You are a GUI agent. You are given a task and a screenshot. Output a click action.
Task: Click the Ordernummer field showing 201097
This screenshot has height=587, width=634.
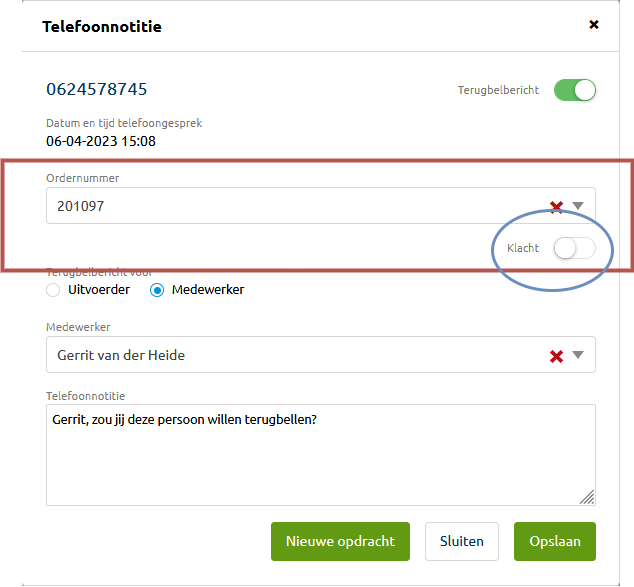click(321, 205)
